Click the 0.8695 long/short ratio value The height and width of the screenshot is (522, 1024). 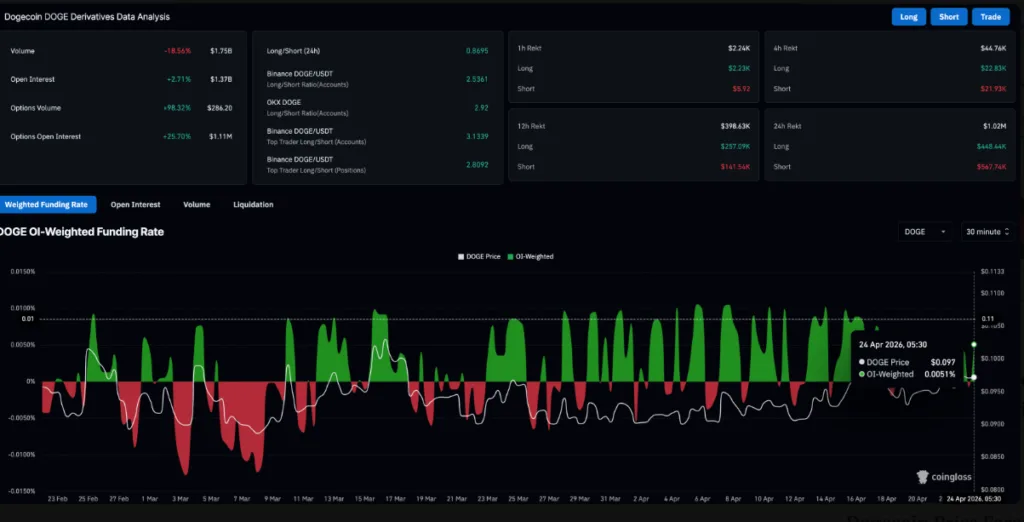[x=477, y=51]
